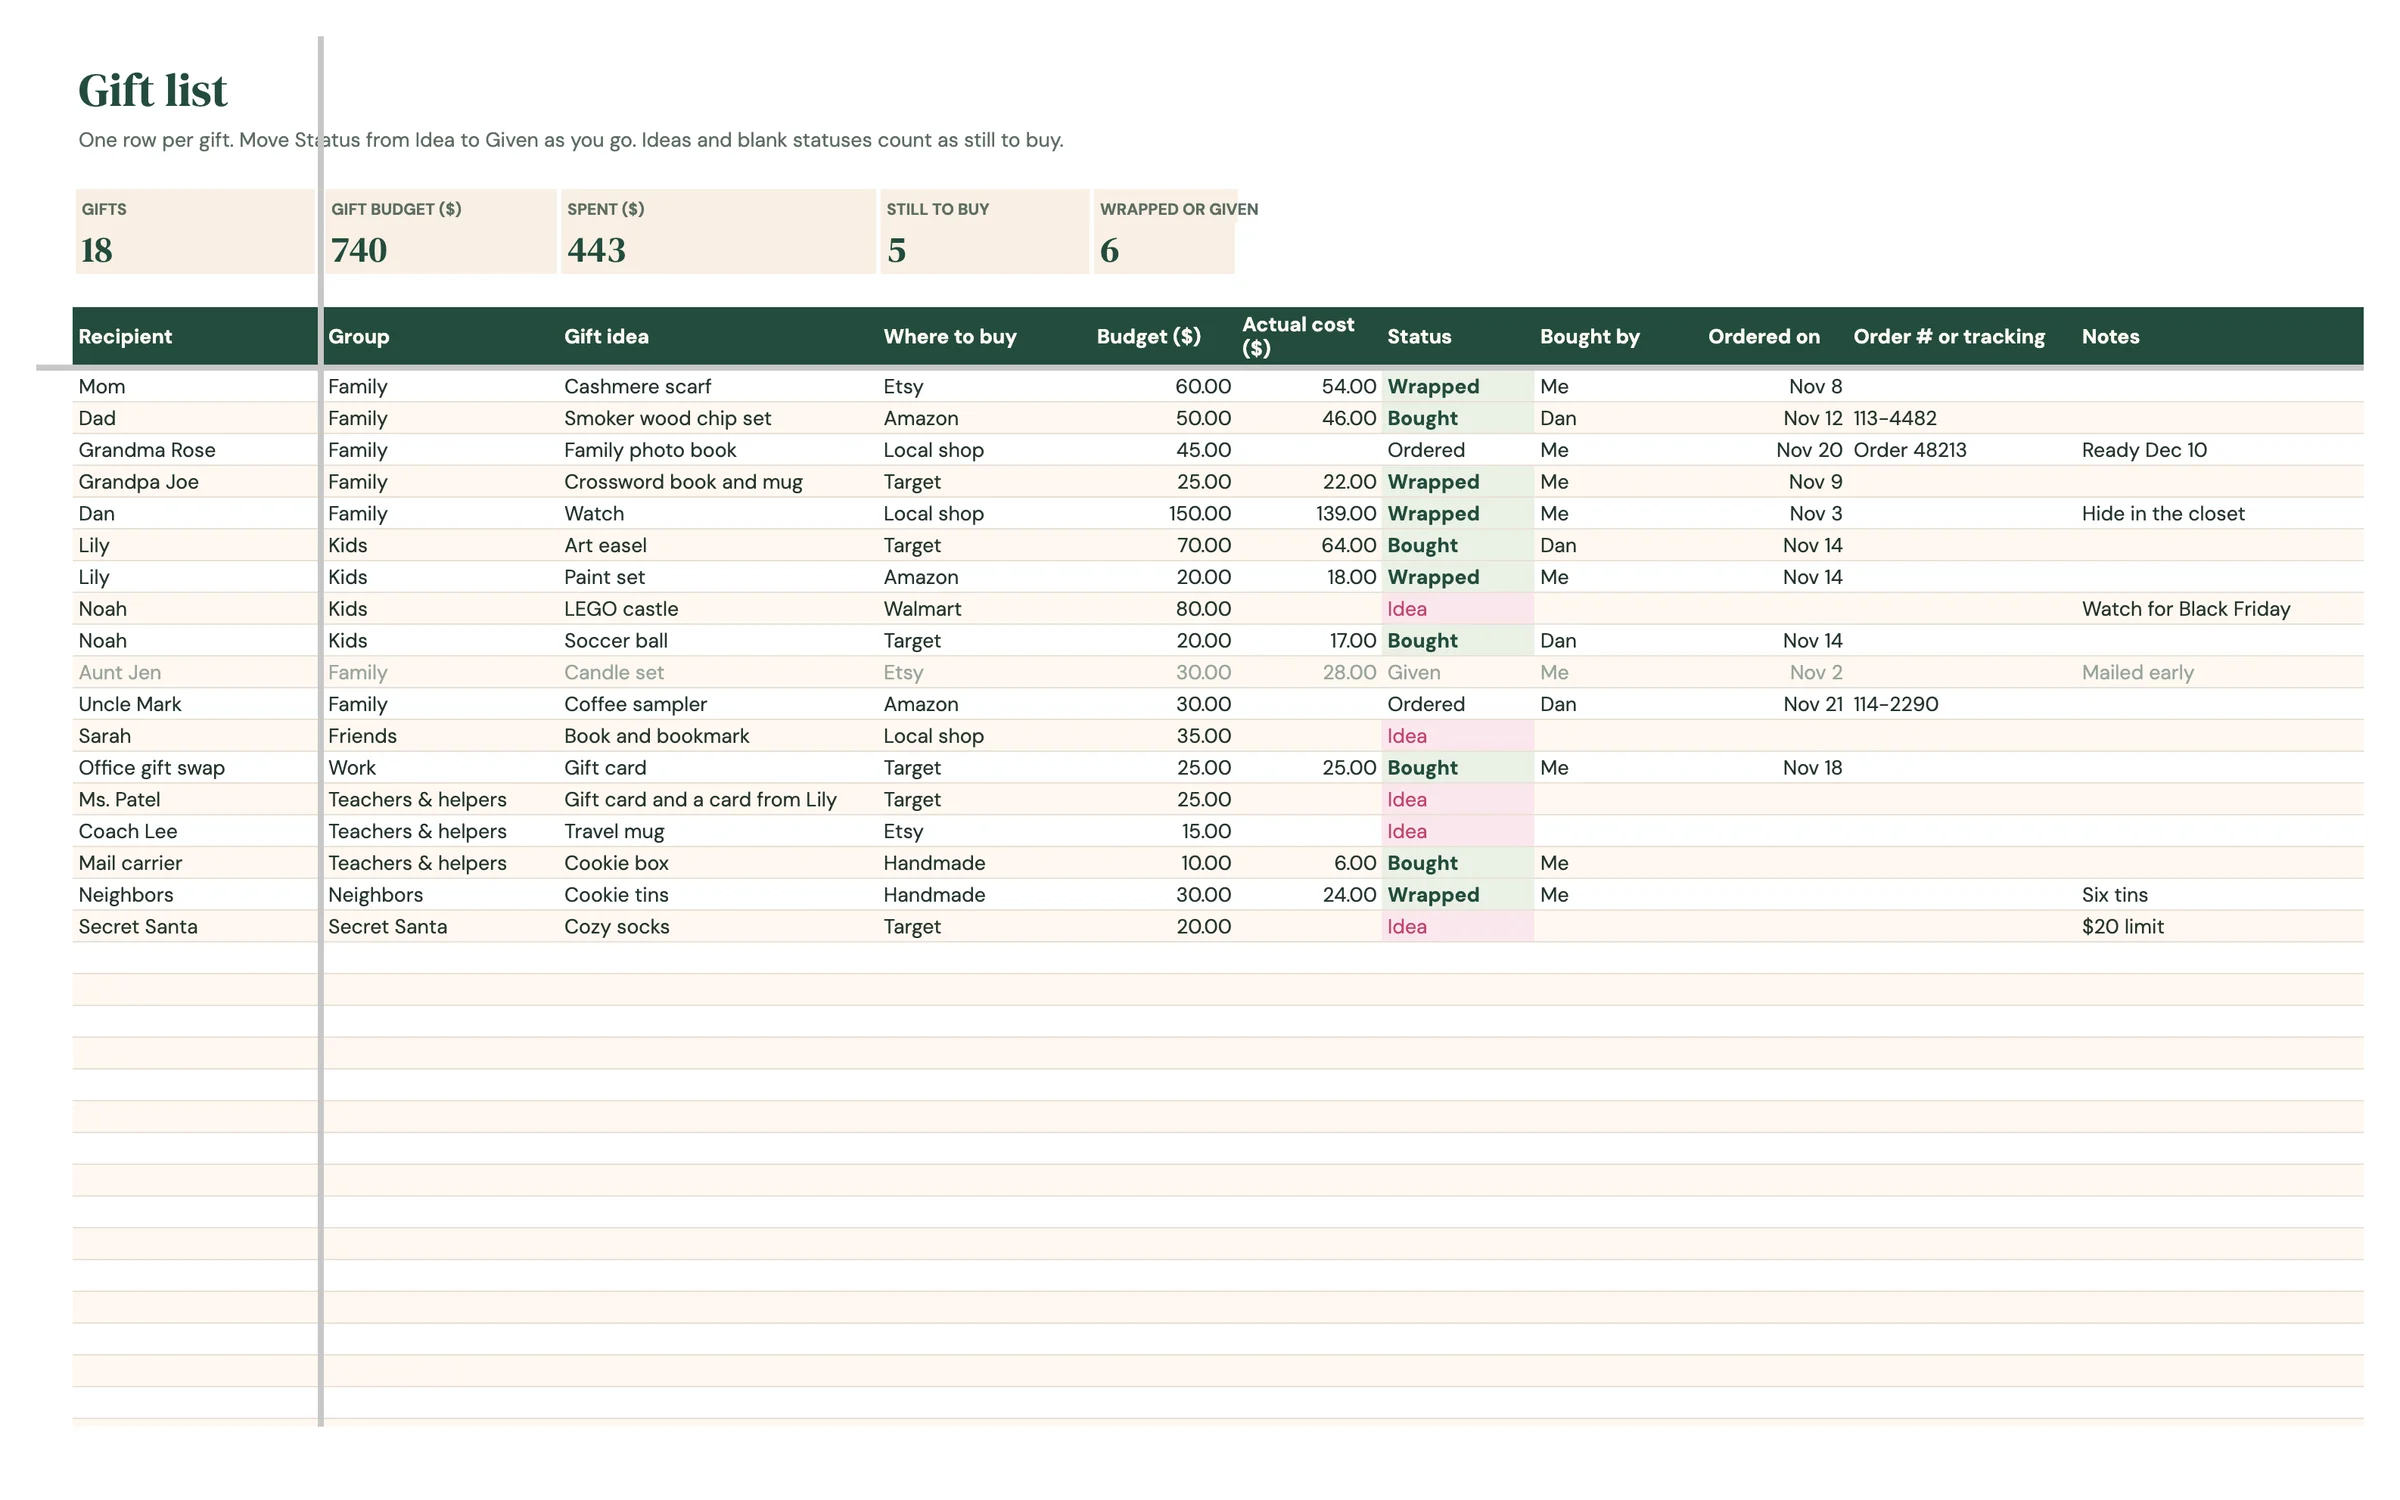
Task: Click the Gift list title
Action: (x=153, y=90)
